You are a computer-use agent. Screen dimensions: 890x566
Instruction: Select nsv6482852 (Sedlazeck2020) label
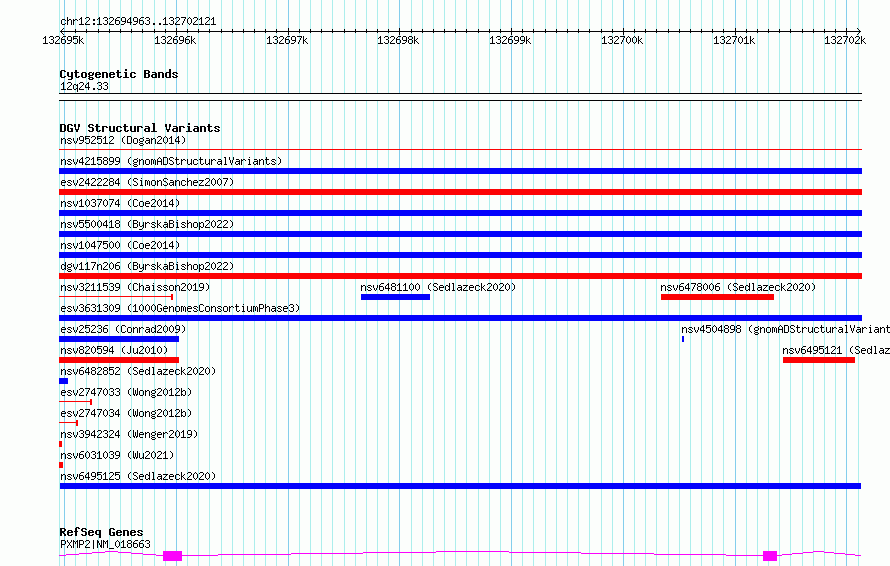click(x=138, y=371)
